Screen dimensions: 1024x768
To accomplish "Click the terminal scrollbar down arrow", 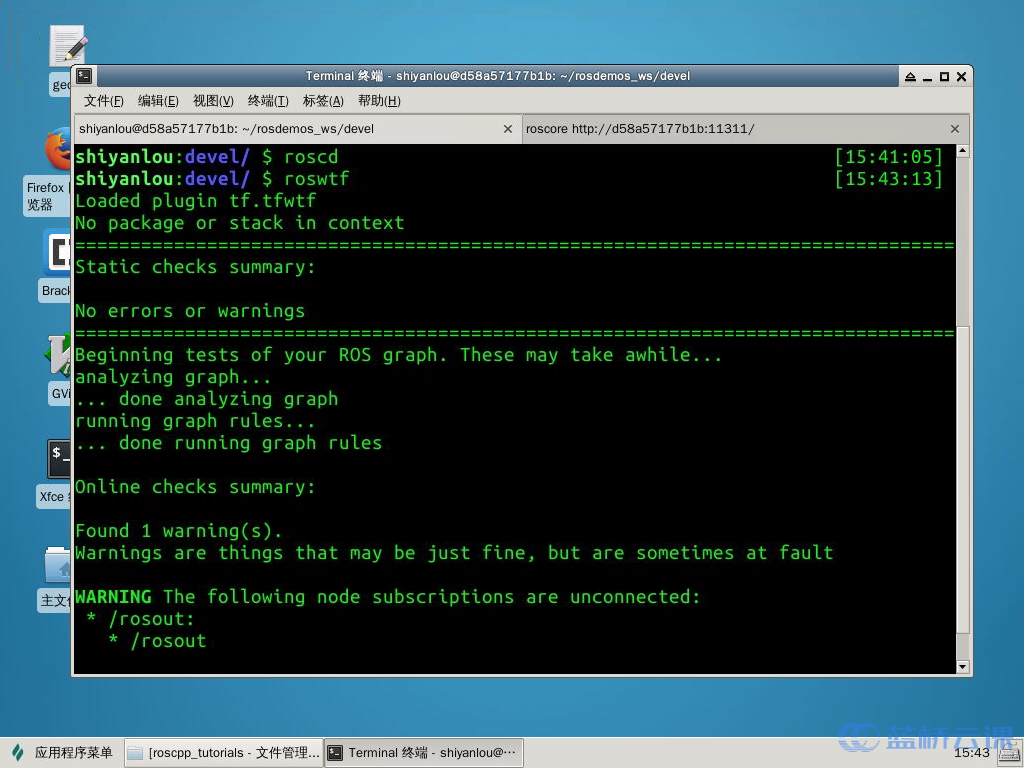I will [963, 667].
